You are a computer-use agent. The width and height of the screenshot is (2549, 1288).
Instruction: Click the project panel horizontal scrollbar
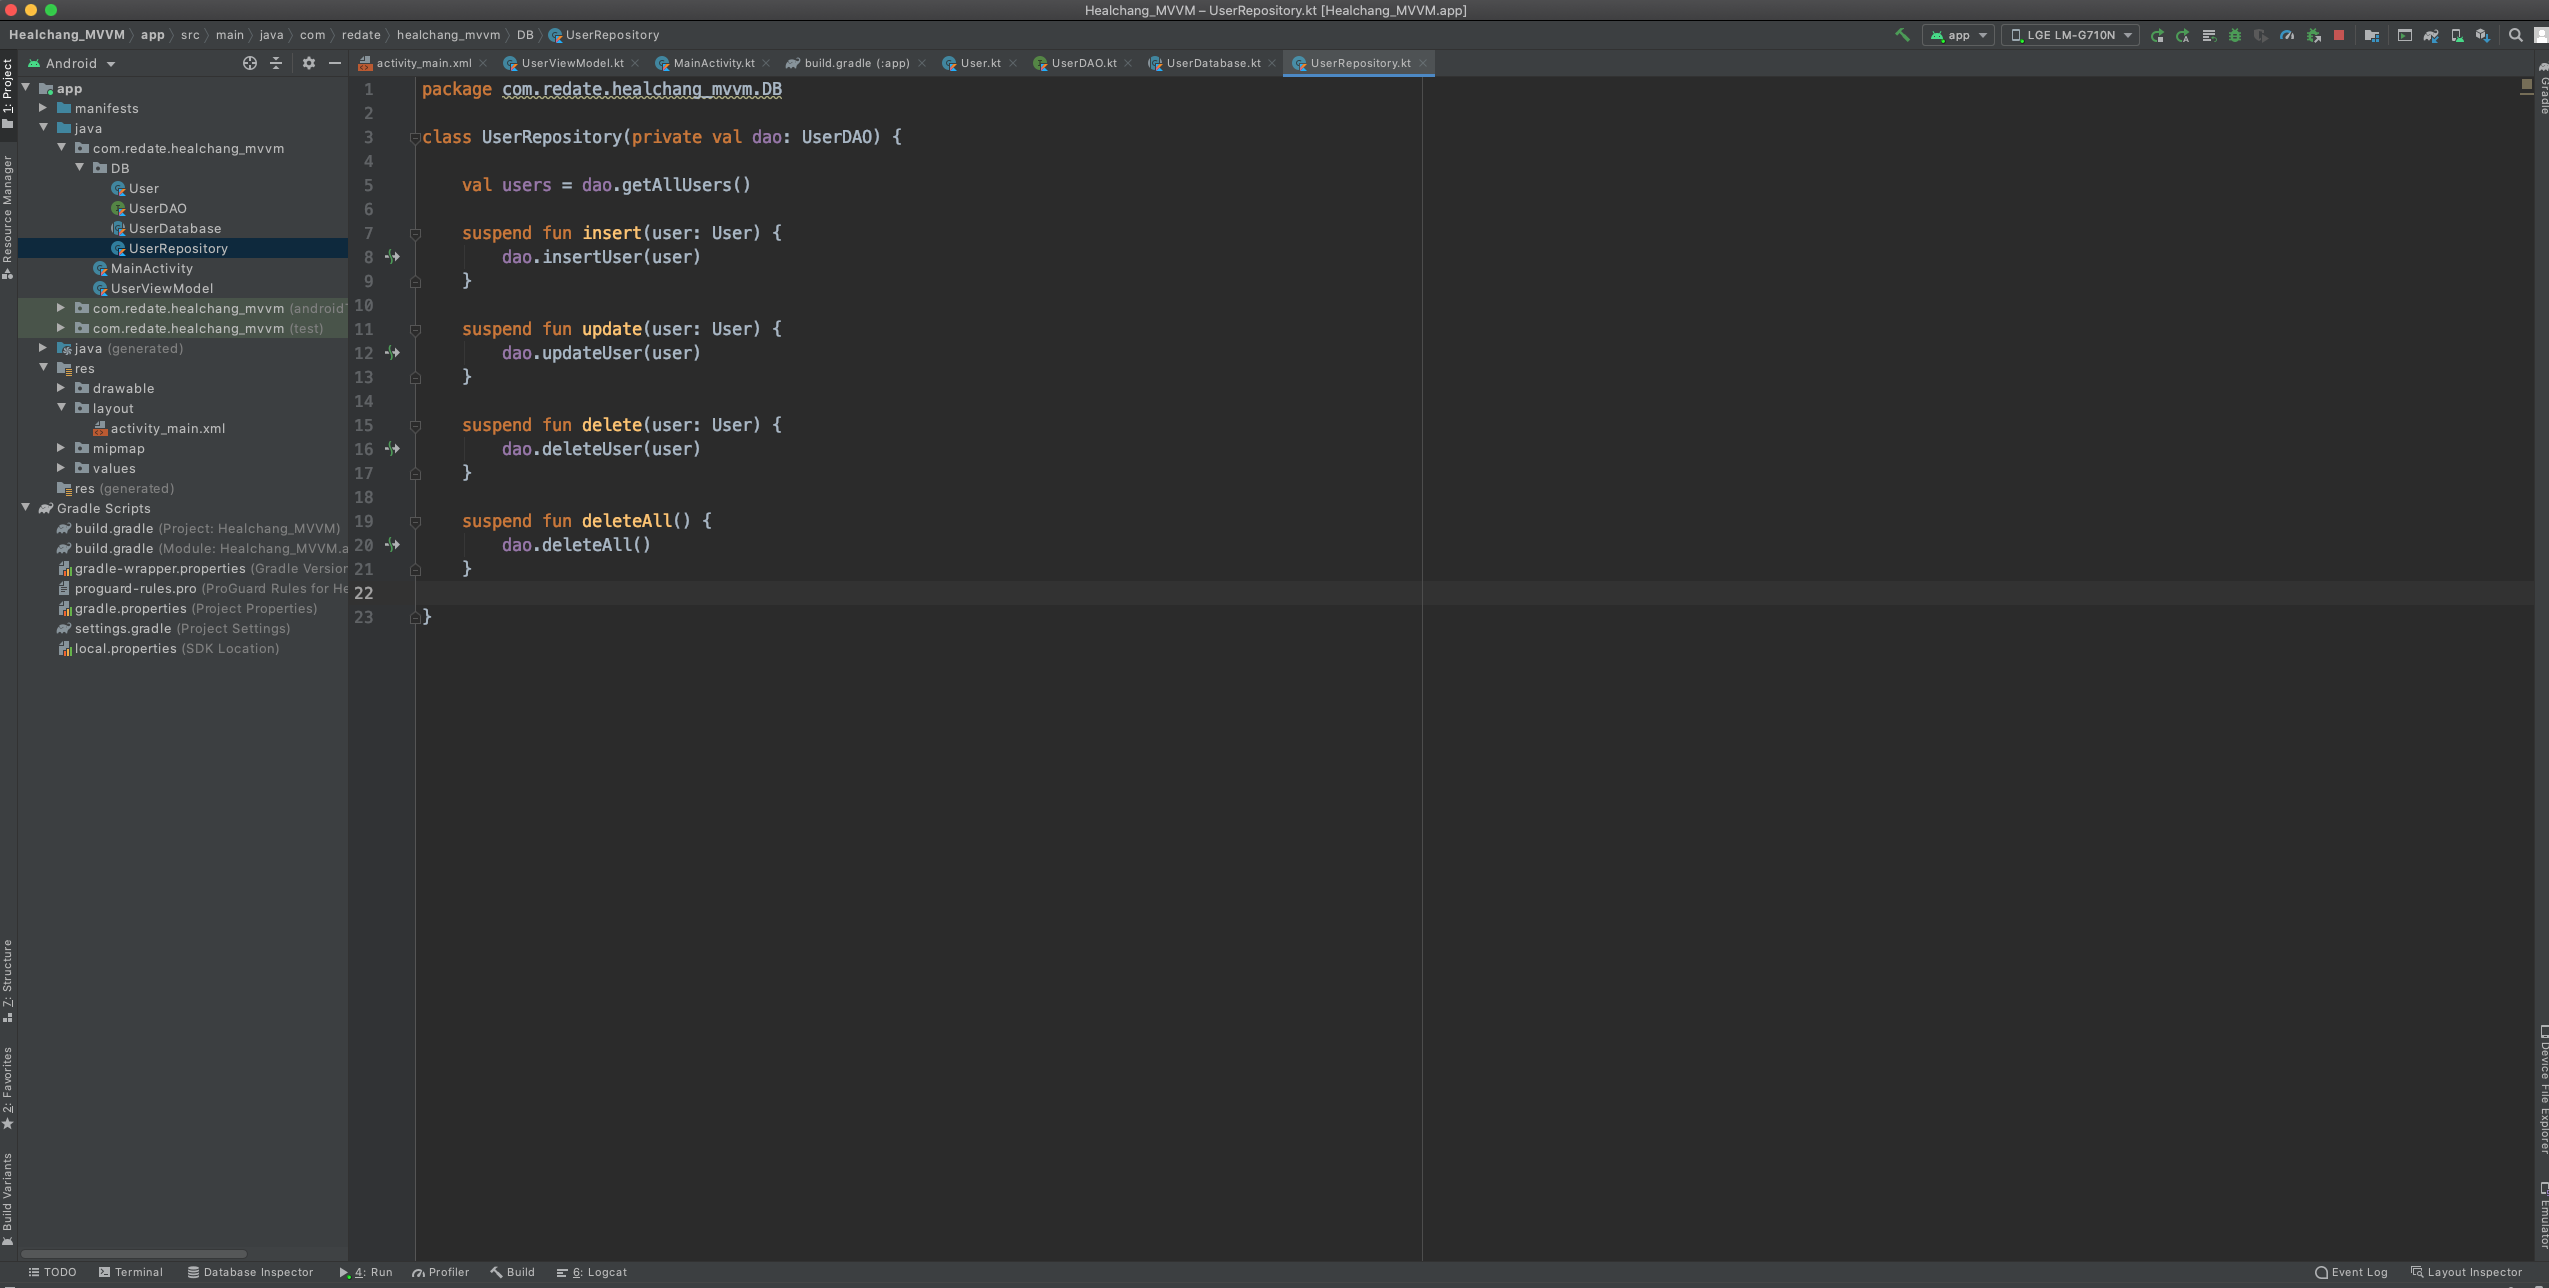coord(133,1253)
